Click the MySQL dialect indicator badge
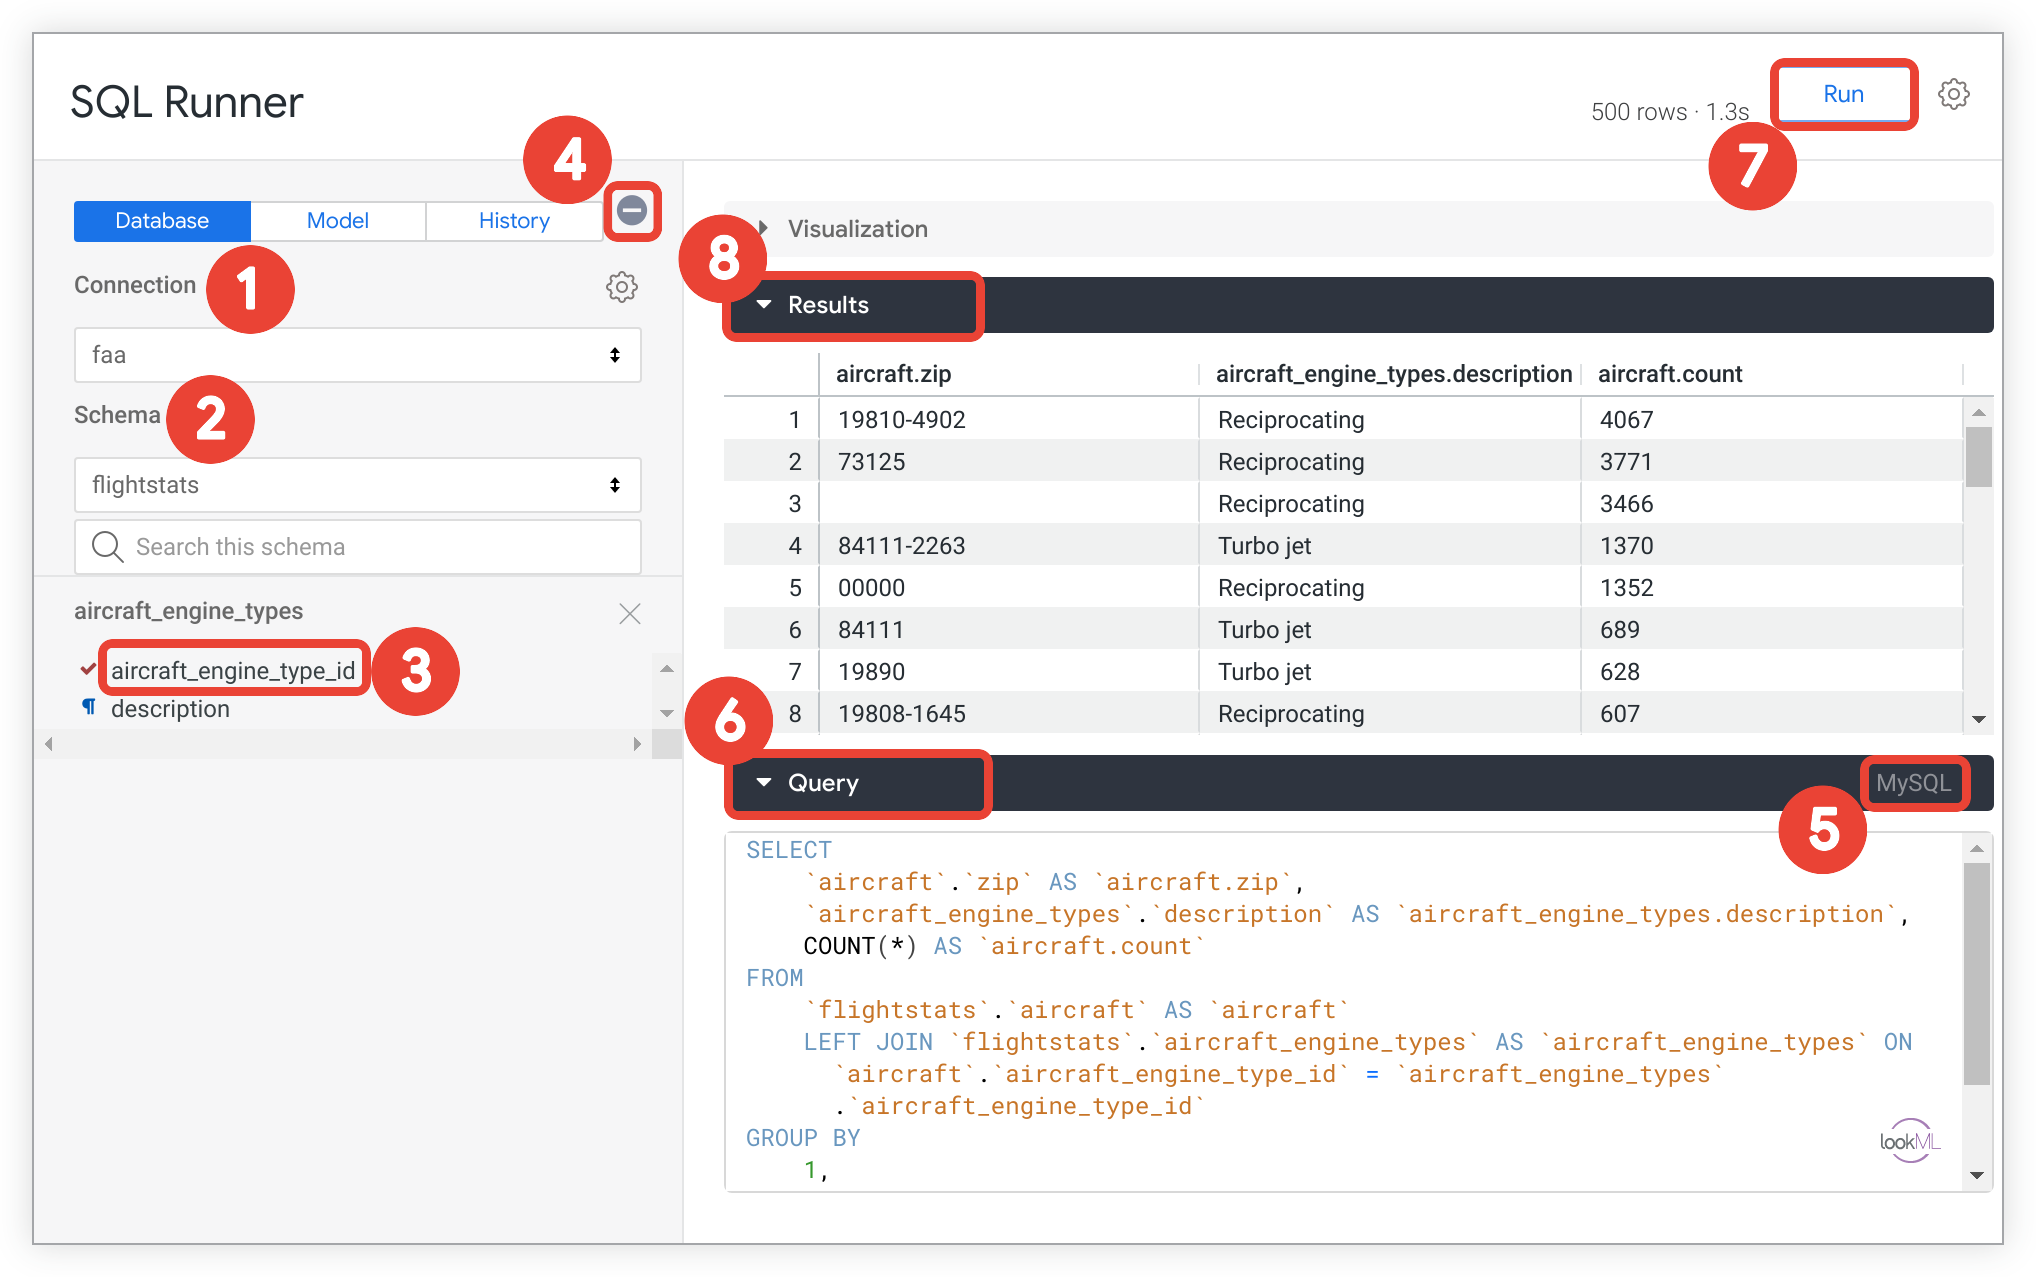Screen dimensions: 2036x1277 pos(1912,781)
